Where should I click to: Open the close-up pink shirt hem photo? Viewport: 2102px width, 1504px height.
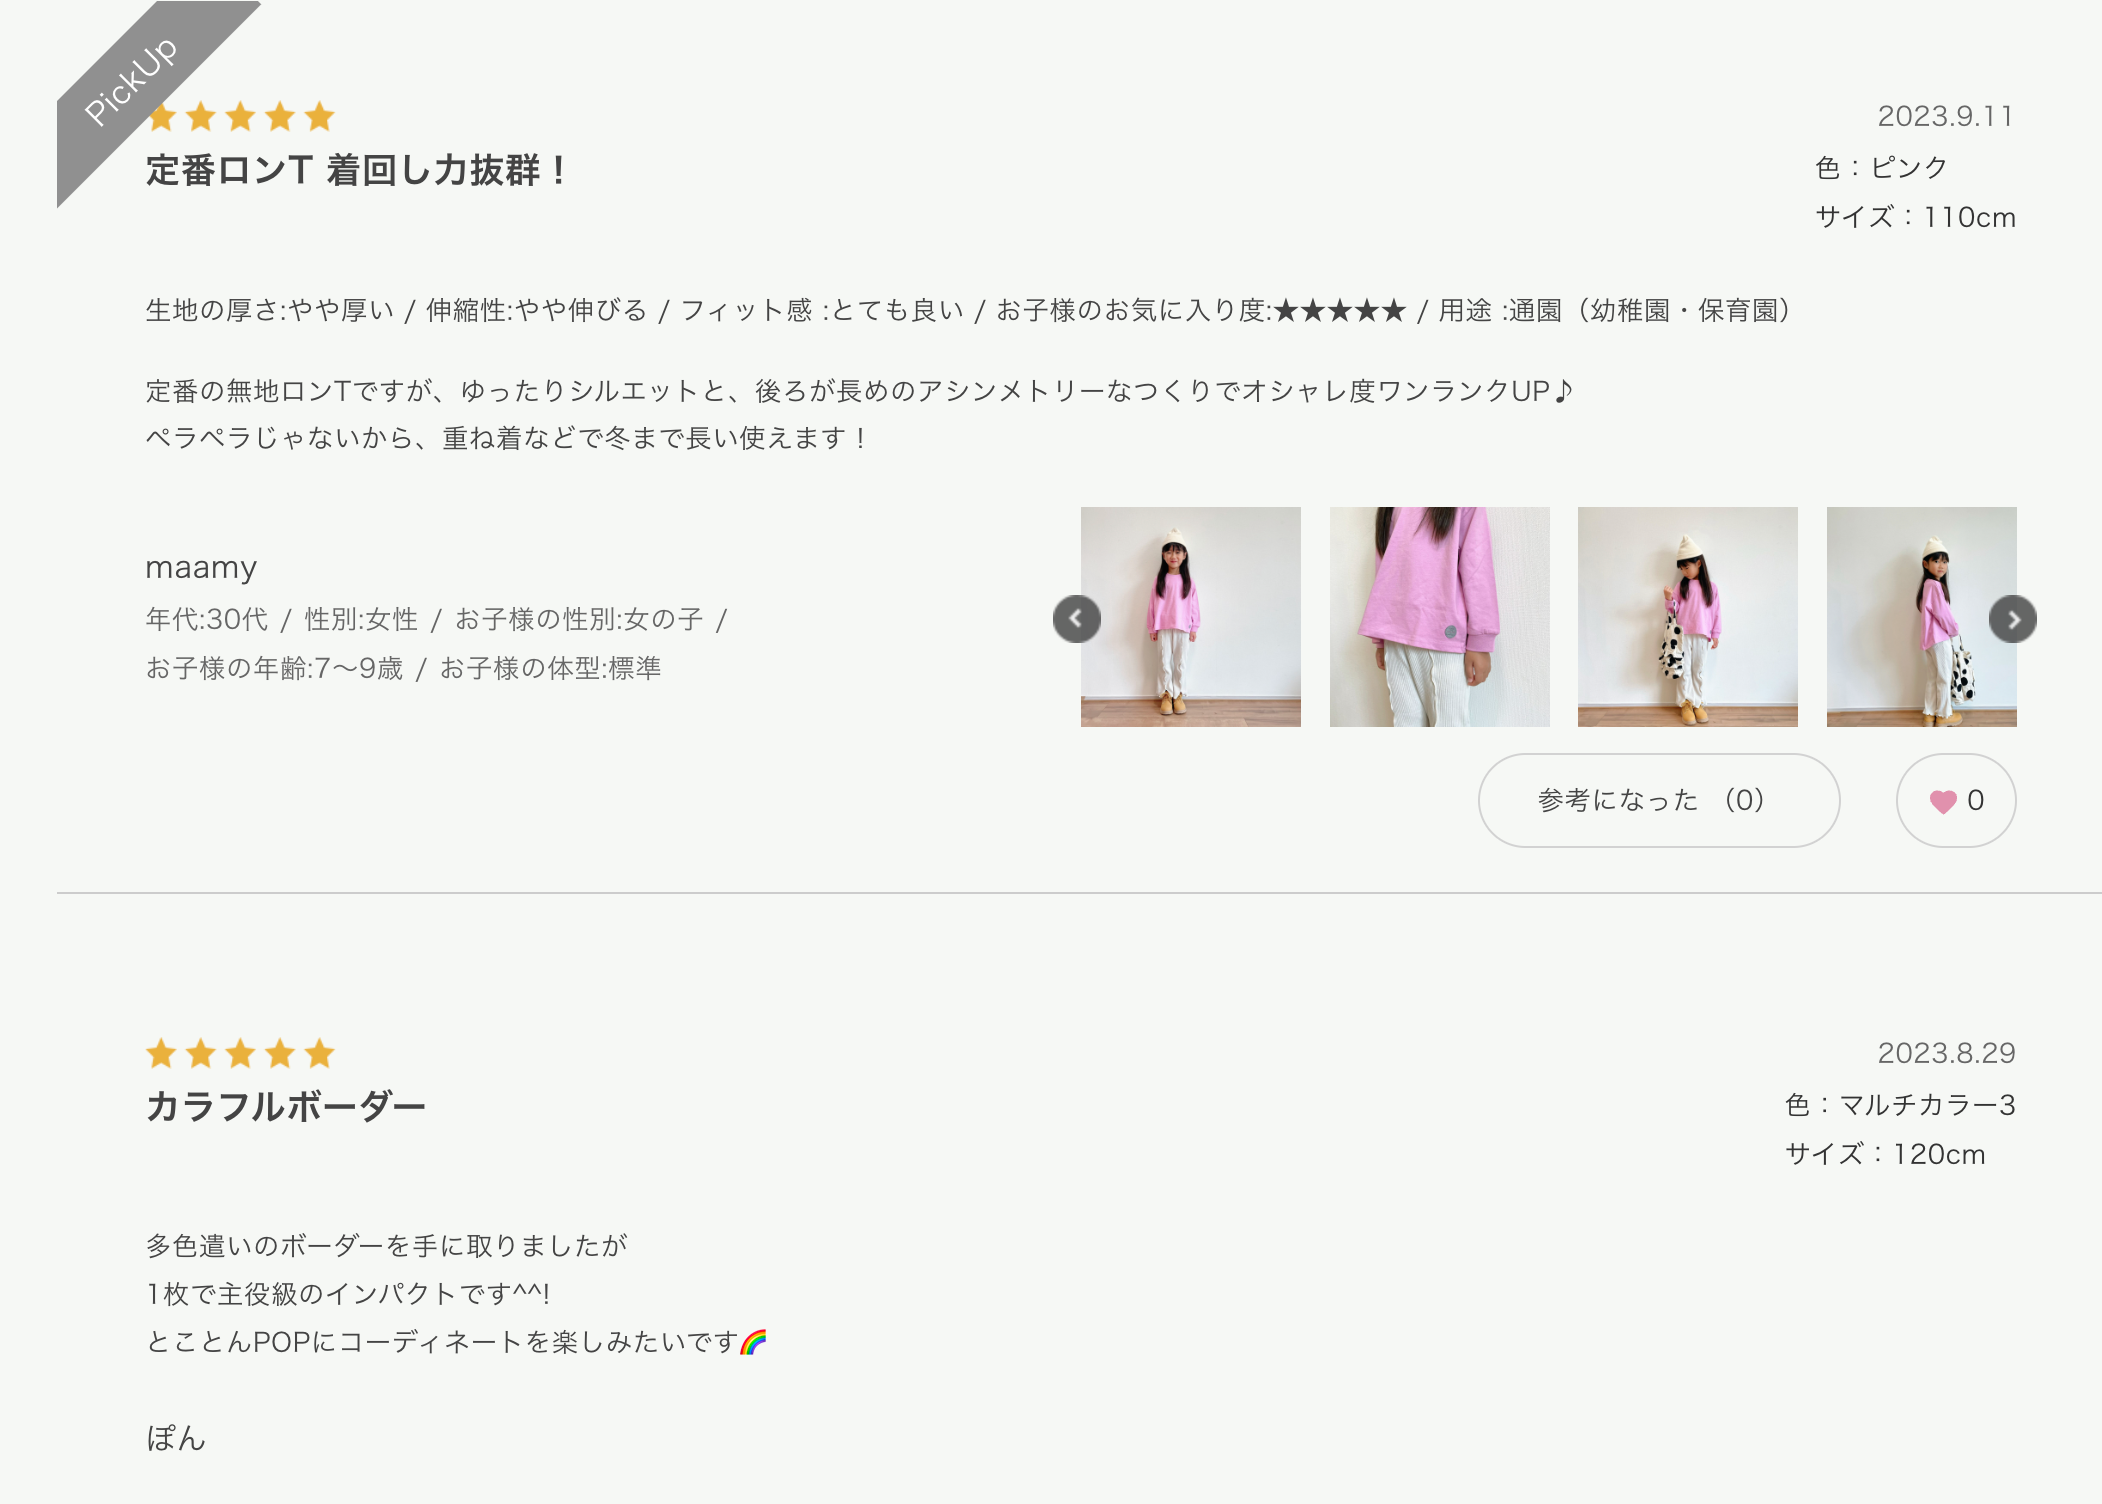[x=1440, y=617]
